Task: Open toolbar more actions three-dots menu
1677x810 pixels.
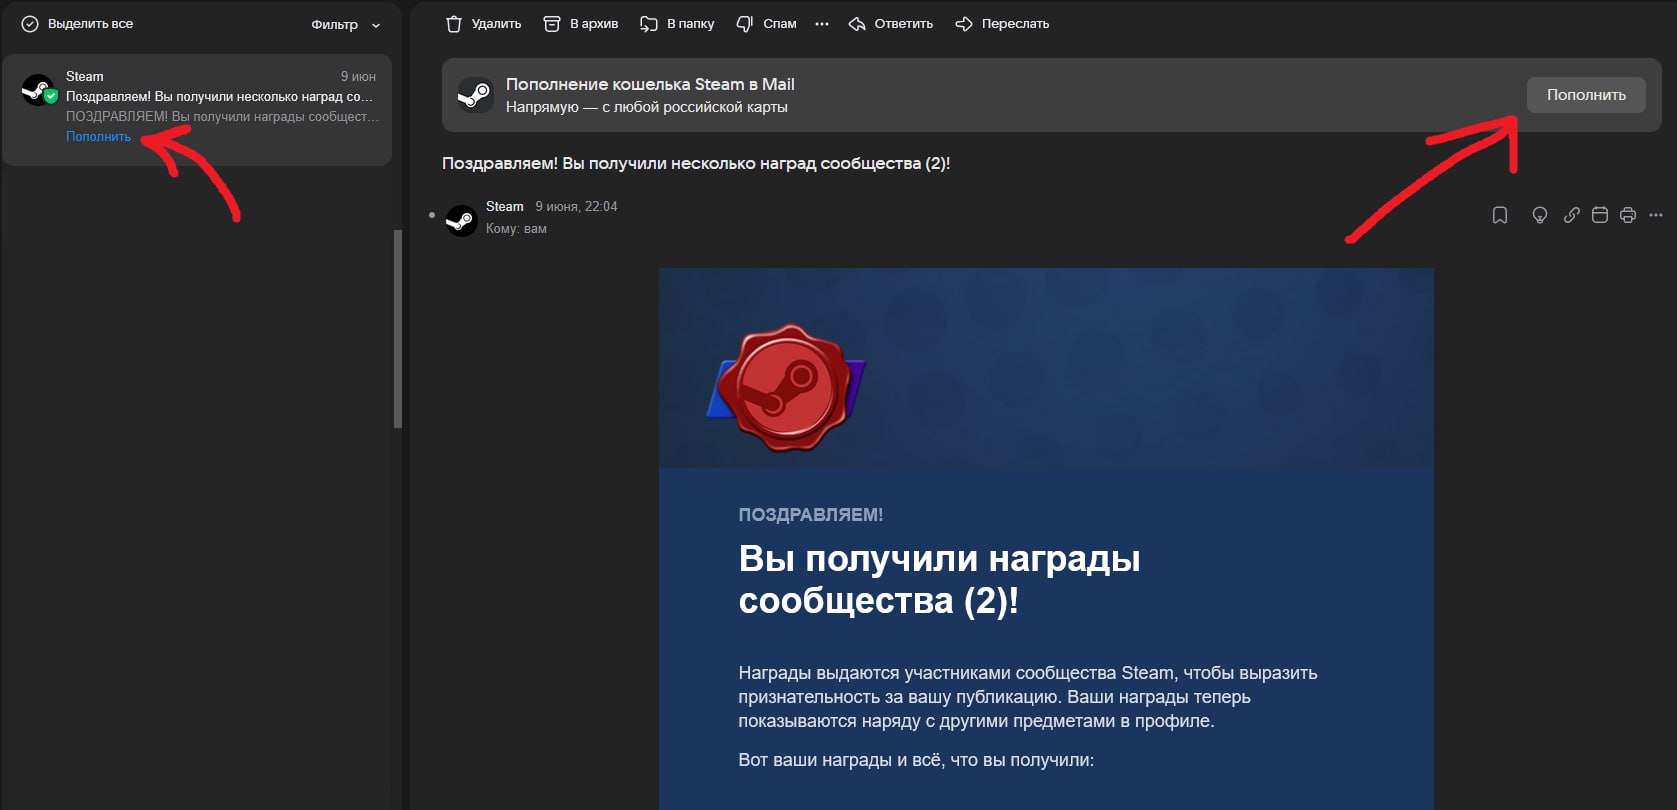Action: [822, 24]
